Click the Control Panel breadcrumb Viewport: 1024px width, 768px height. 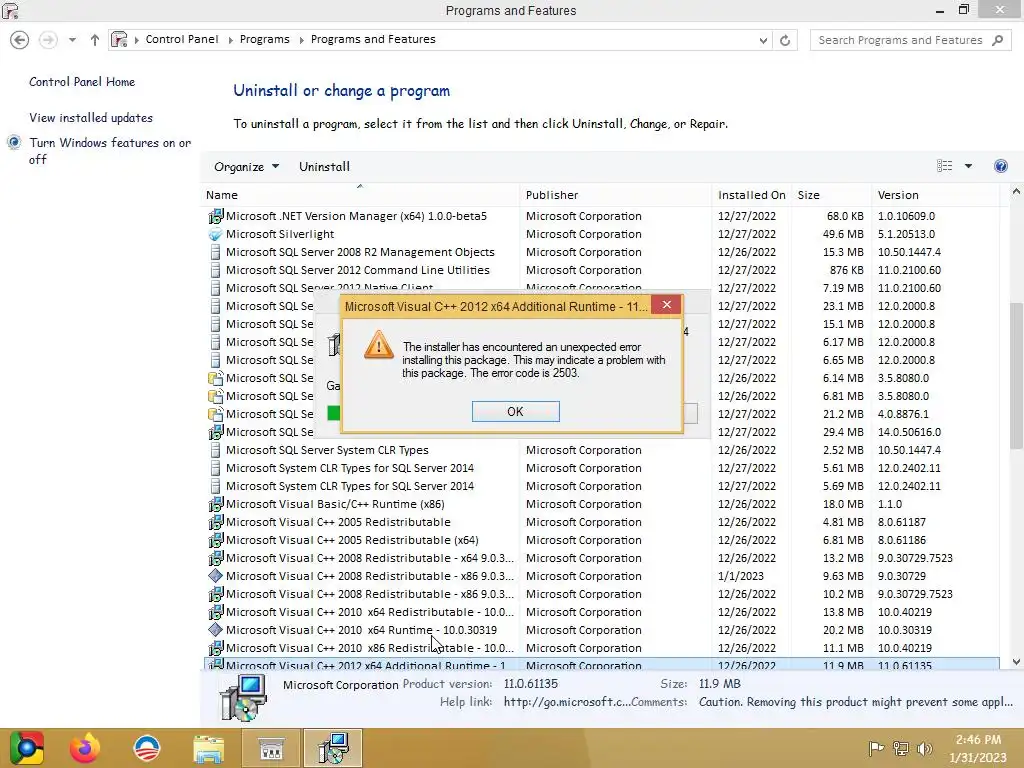click(182, 39)
